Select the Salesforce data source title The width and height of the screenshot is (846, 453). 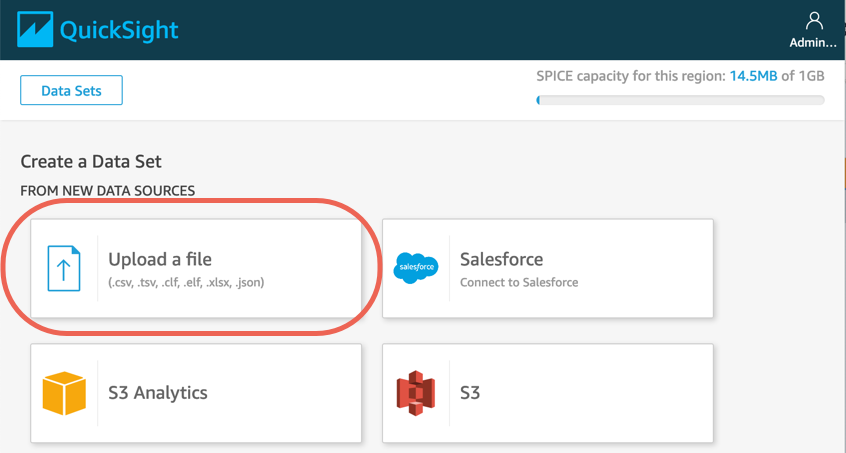click(x=501, y=259)
